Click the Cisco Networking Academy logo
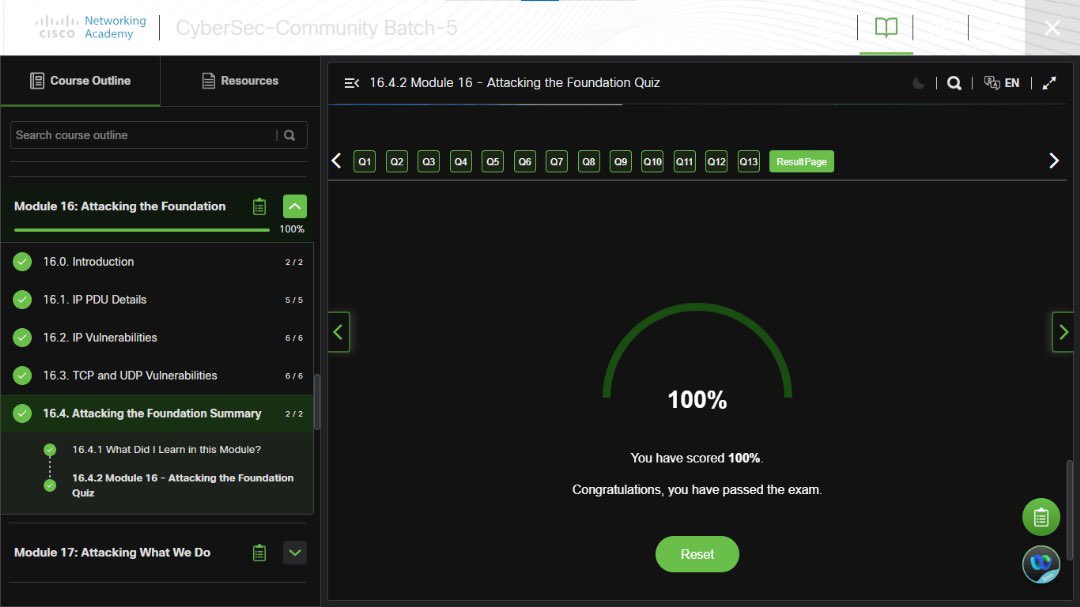 pyautogui.click(x=91, y=28)
